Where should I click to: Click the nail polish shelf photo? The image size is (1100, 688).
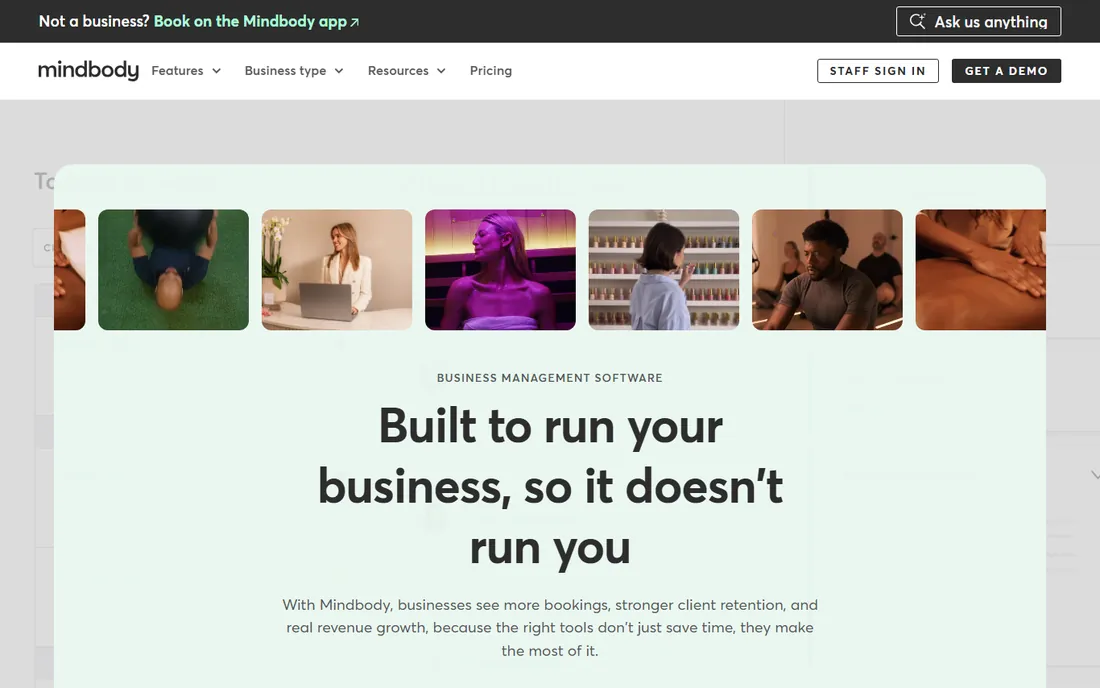pos(664,269)
